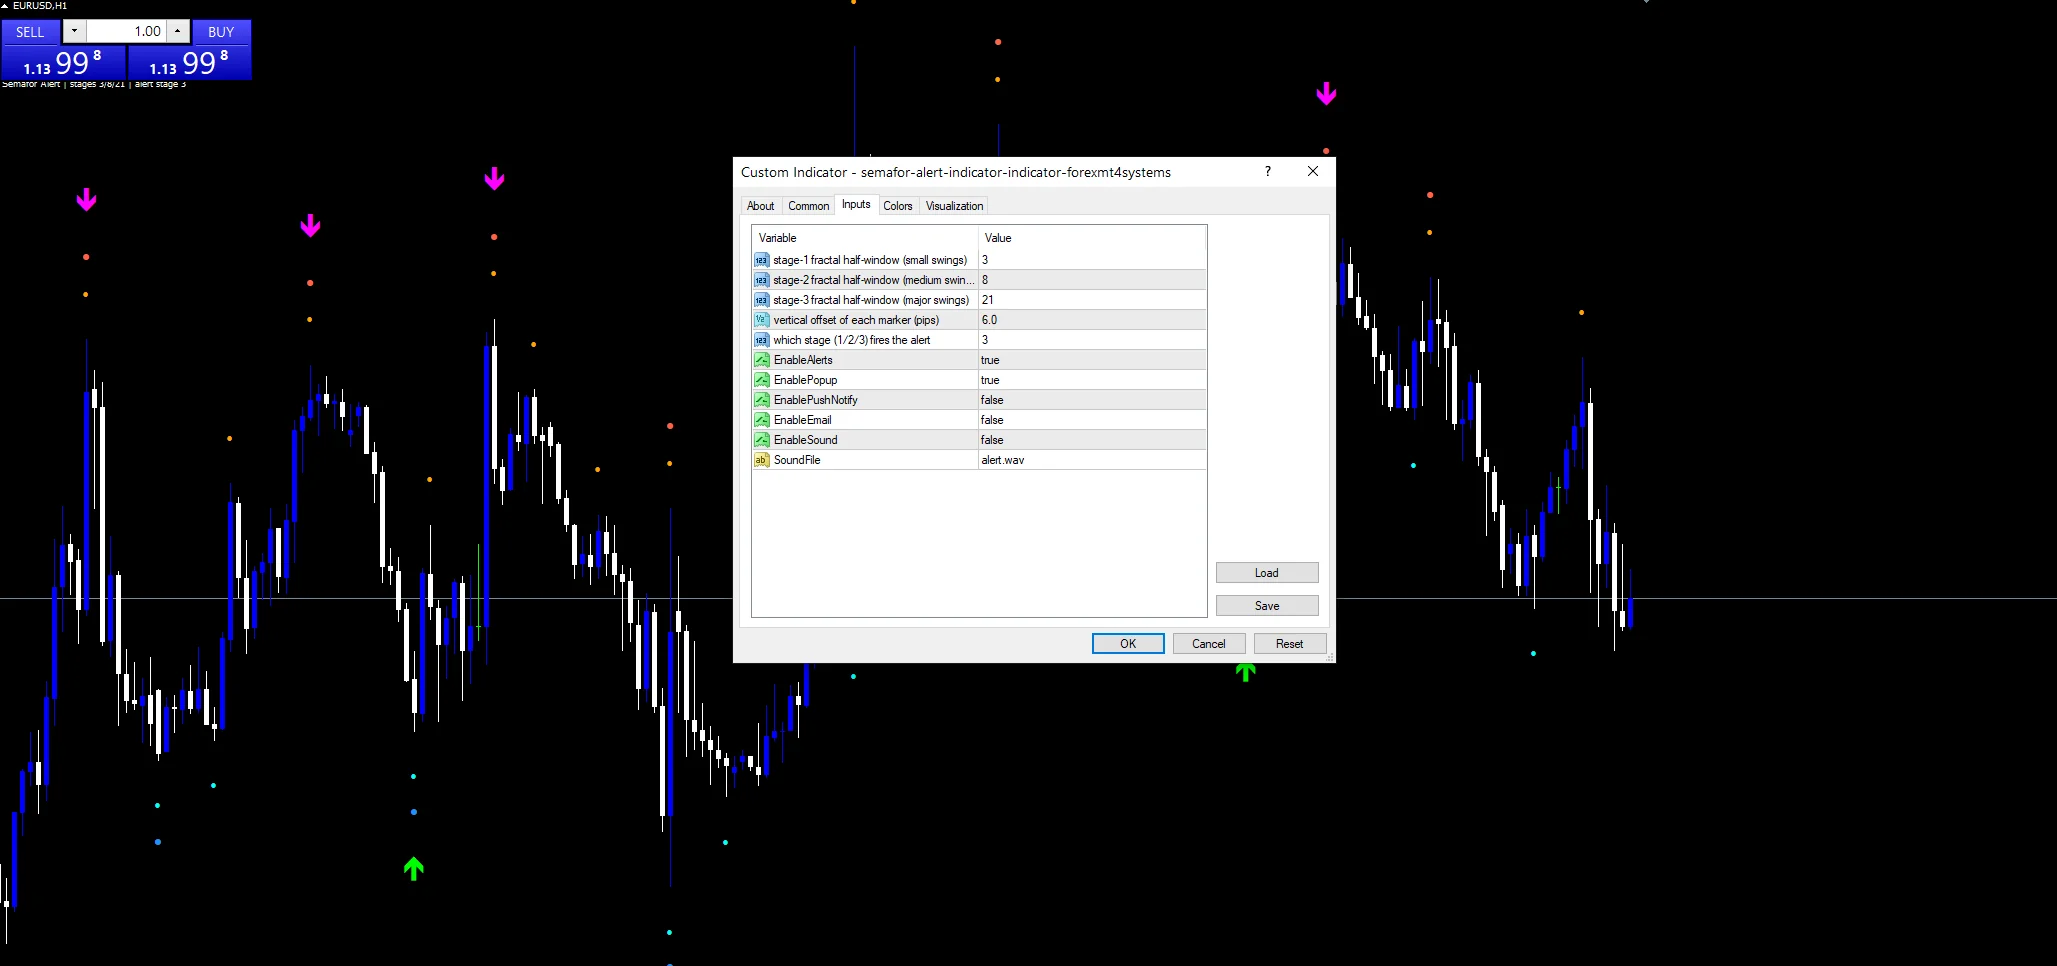The image size is (2057, 966).
Task: Select the EnableEmail false value
Action: [x=1092, y=420]
